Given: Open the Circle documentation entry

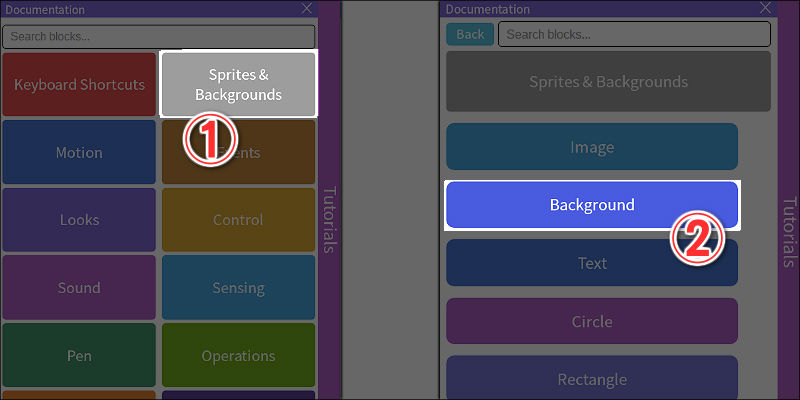Looking at the screenshot, I should (592, 321).
